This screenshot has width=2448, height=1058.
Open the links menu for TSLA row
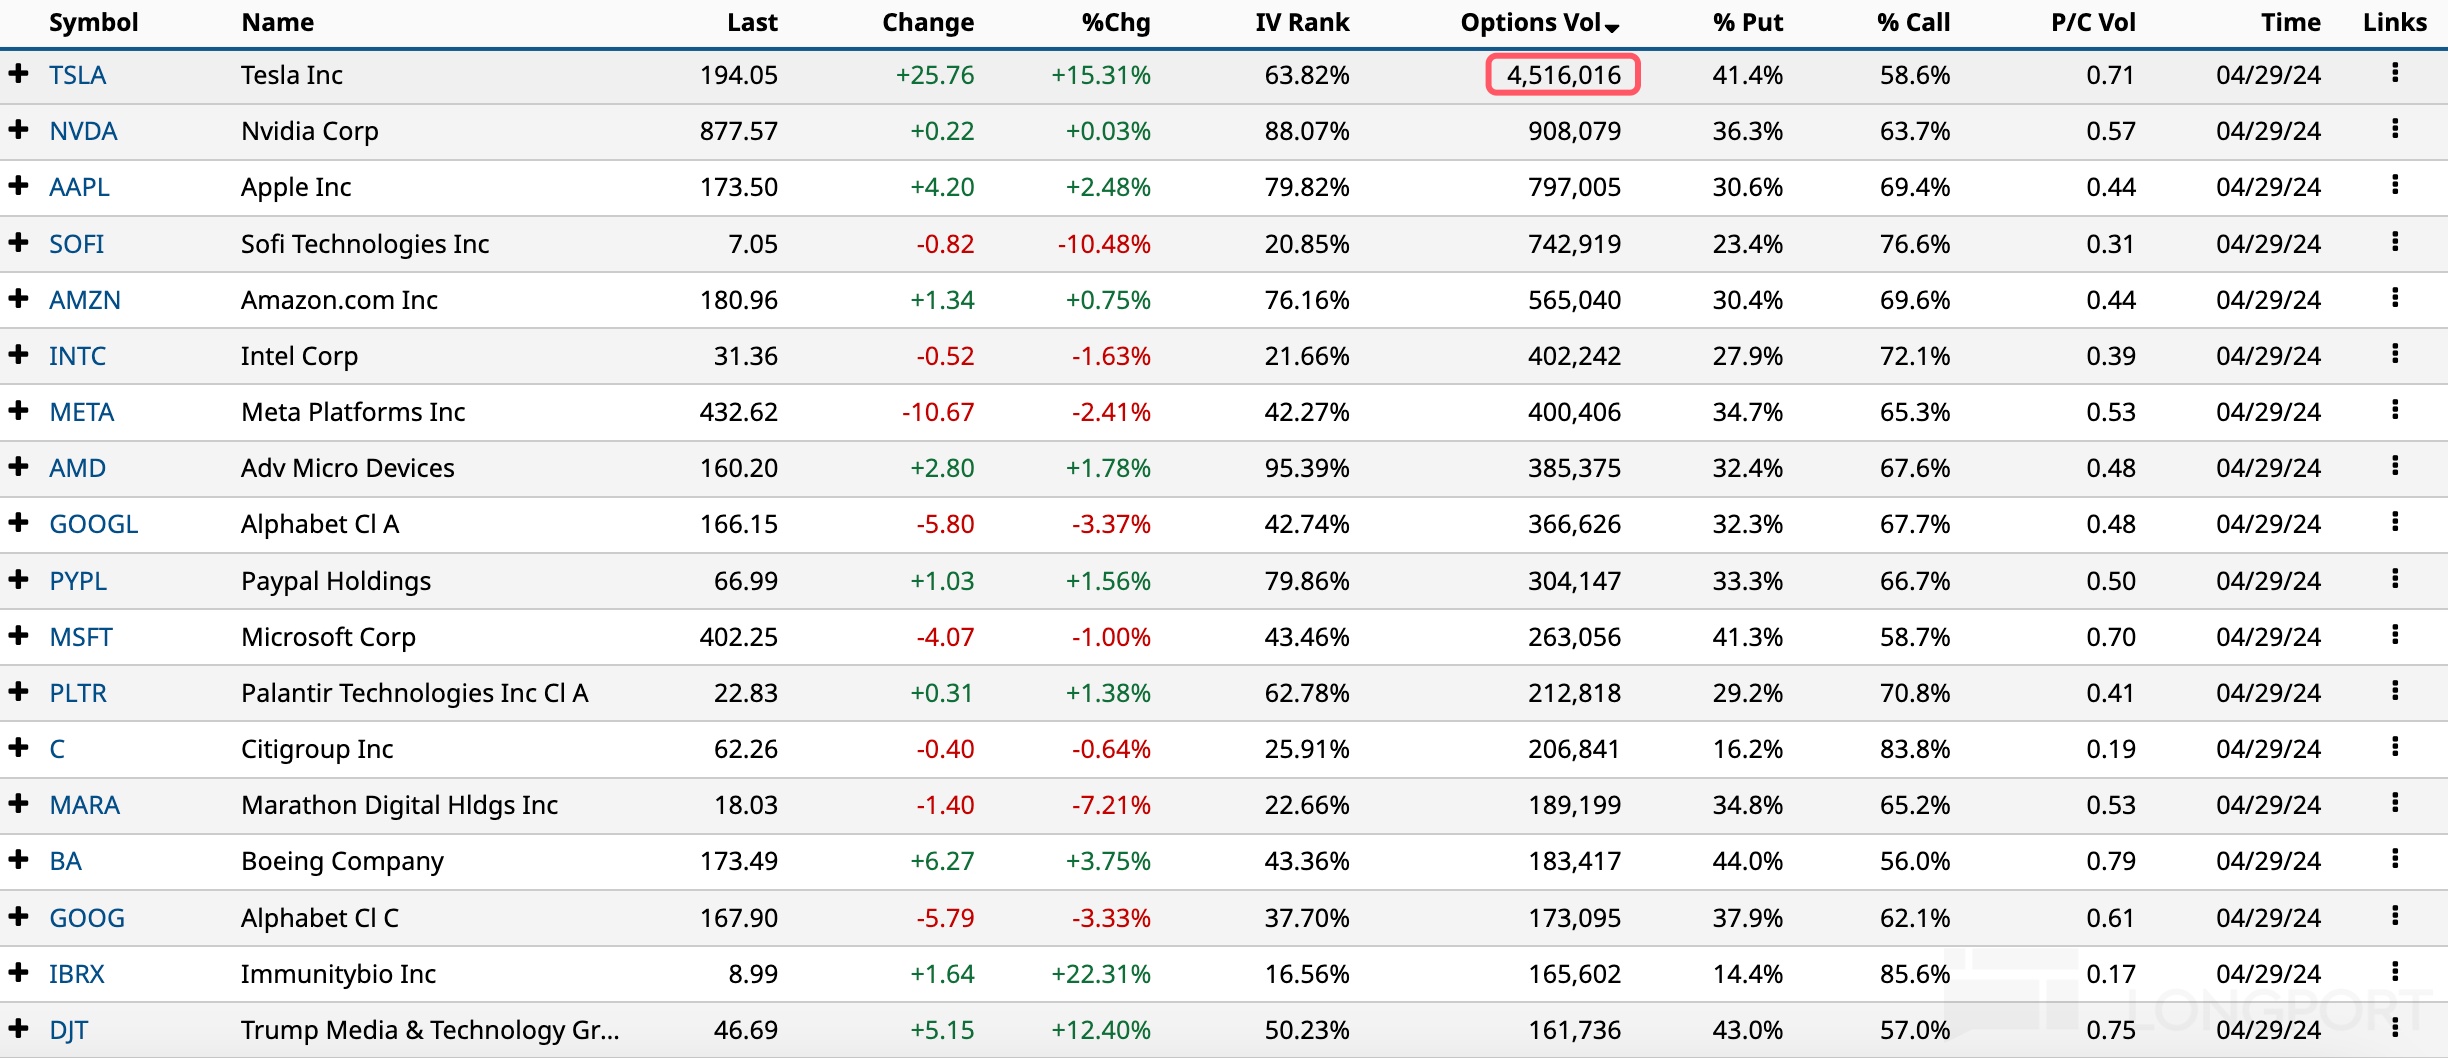coord(2395,73)
